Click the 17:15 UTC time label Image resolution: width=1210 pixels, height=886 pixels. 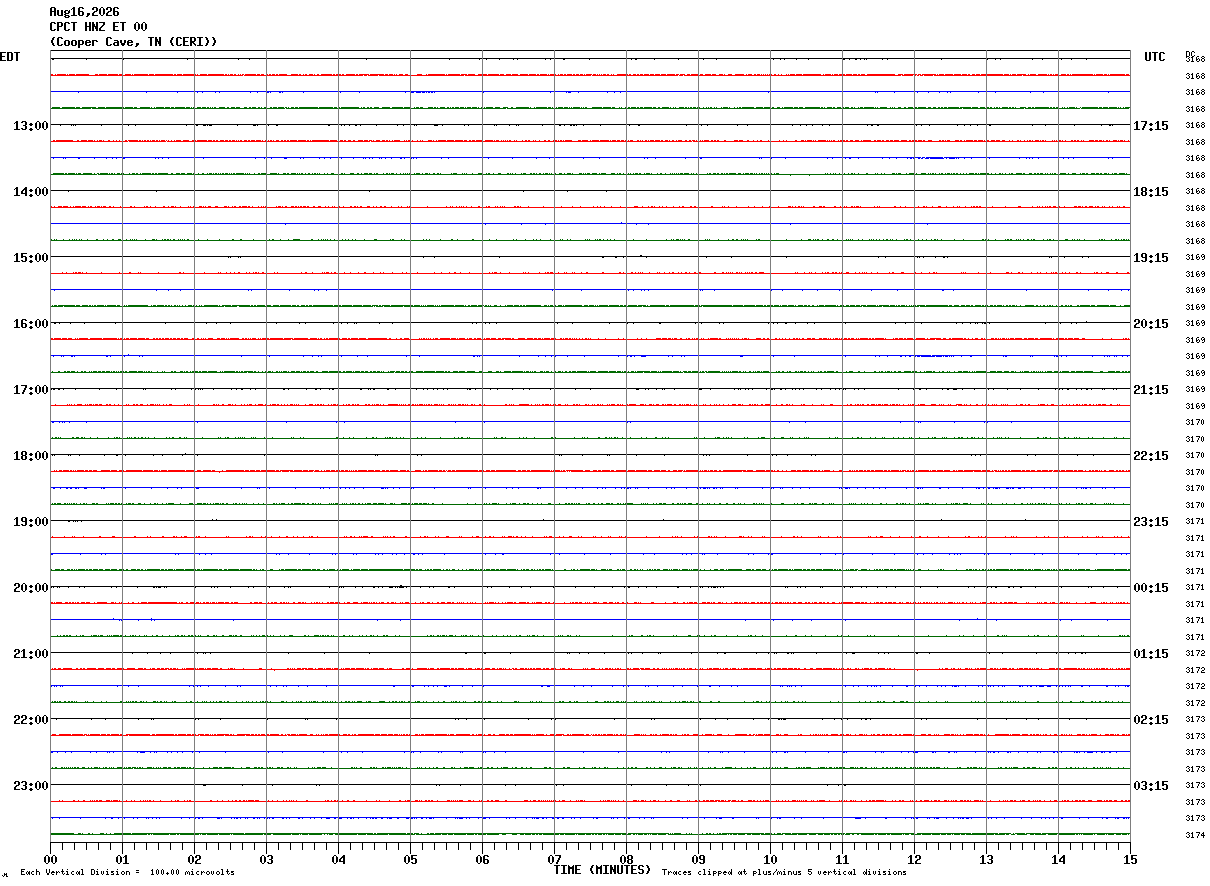pos(1150,125)
